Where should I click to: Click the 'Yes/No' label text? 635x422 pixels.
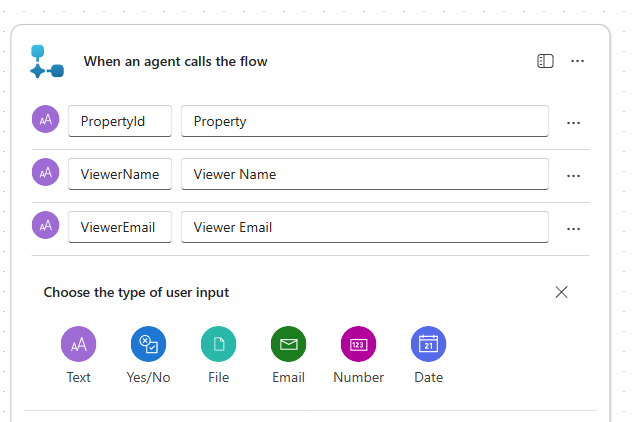149,377
